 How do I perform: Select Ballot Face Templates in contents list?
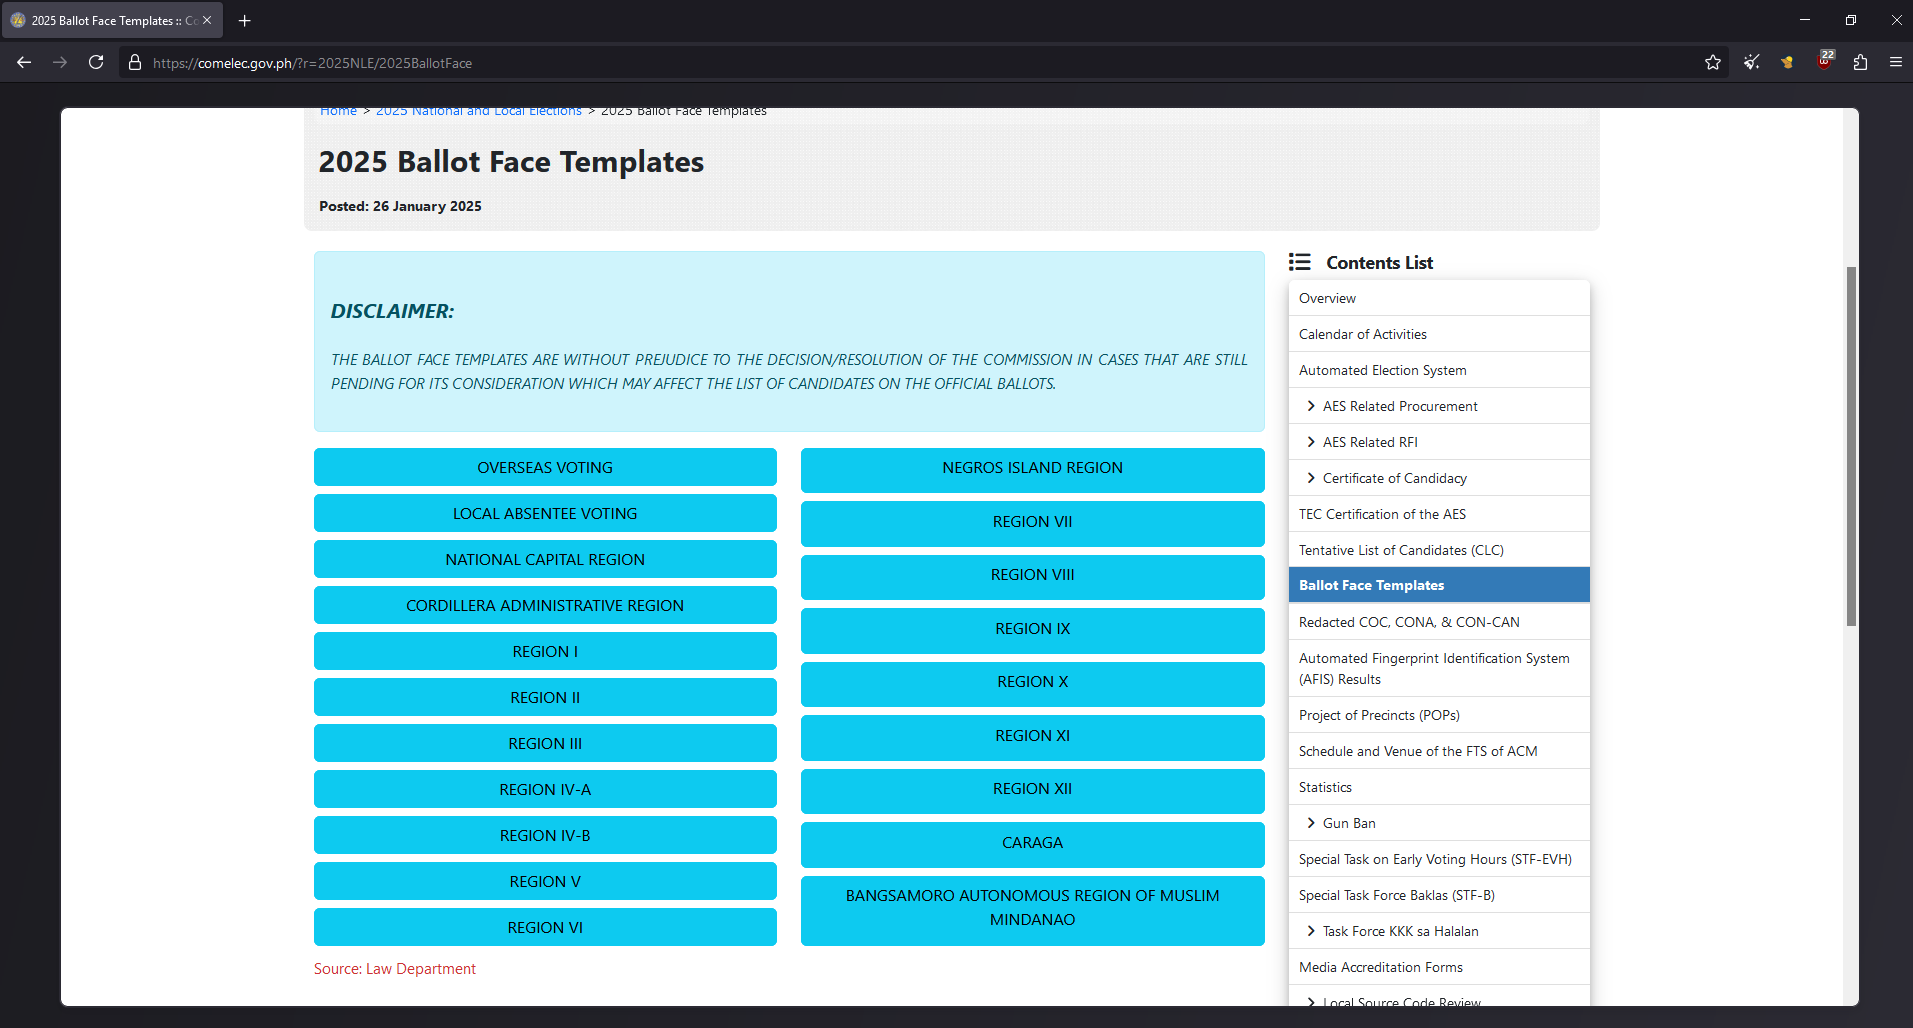click(x=1439, y=585)
